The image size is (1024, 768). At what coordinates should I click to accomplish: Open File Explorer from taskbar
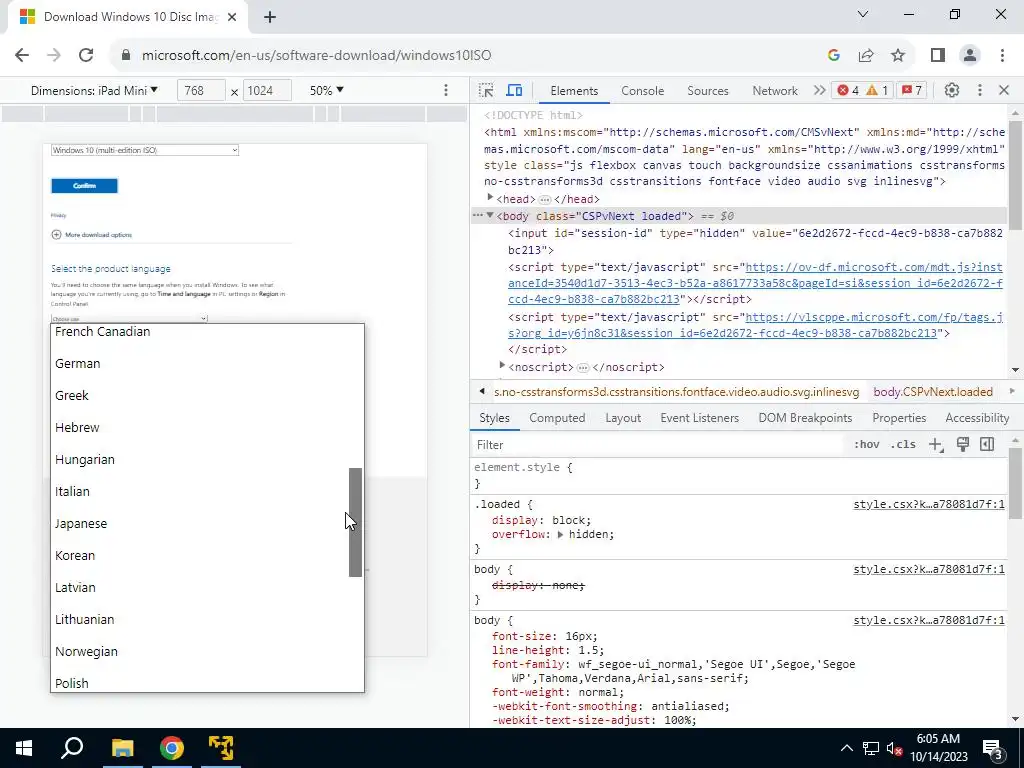pyautogui.click(x=122, y=748)
